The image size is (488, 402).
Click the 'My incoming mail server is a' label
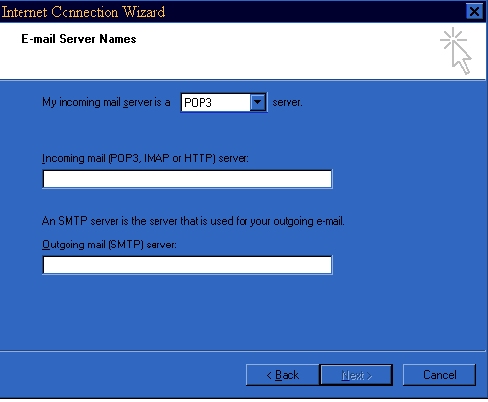click(x=106, y=102)
